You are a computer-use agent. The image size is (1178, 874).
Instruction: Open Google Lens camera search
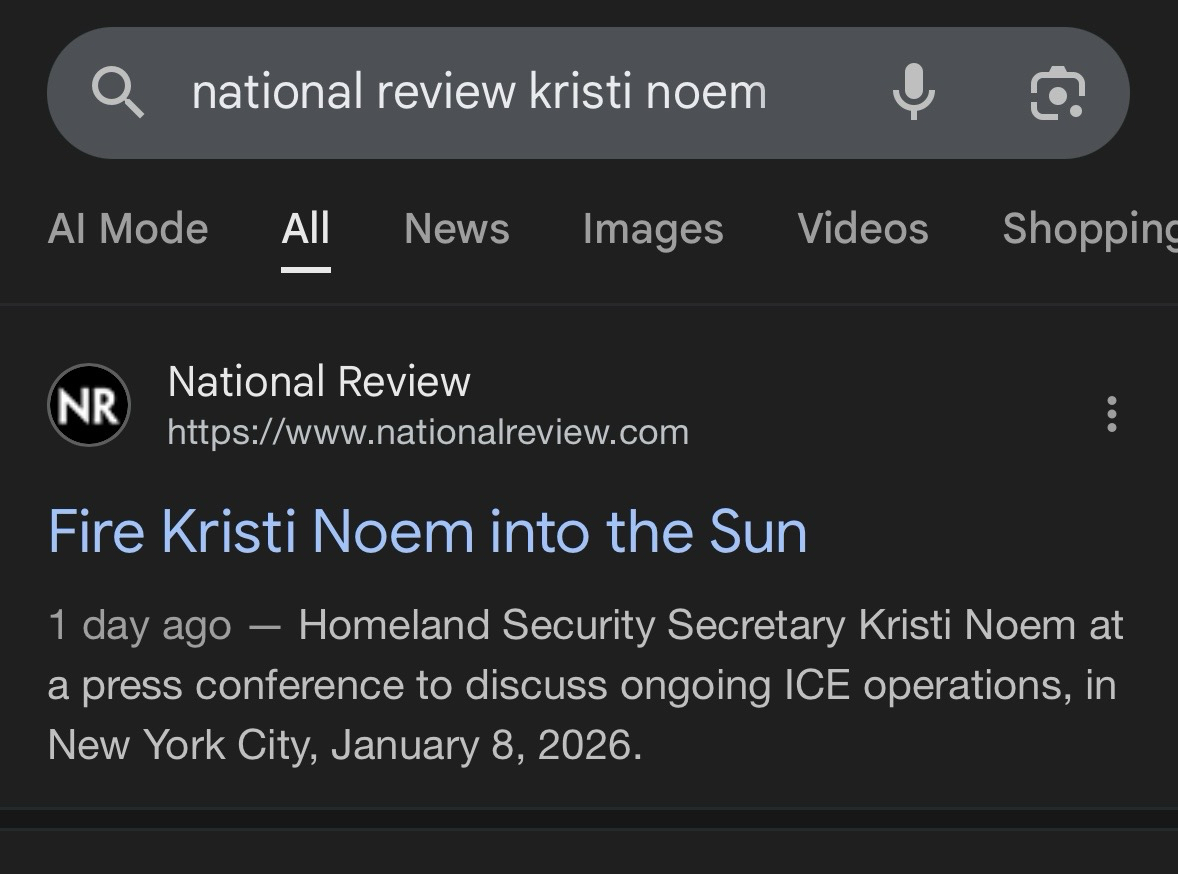click(1057, 93)
